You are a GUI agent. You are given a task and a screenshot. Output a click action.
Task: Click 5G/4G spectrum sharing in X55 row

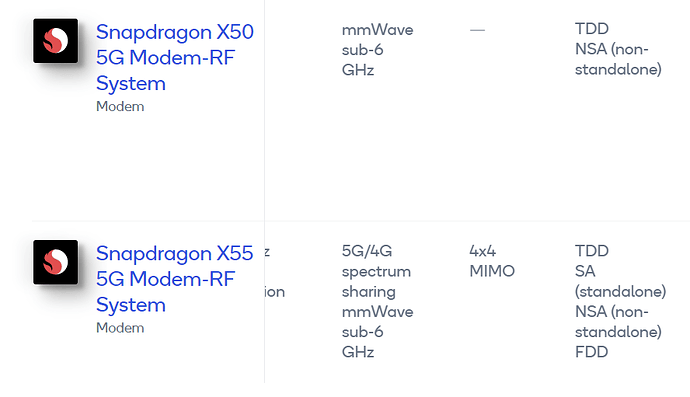(376, 271)
